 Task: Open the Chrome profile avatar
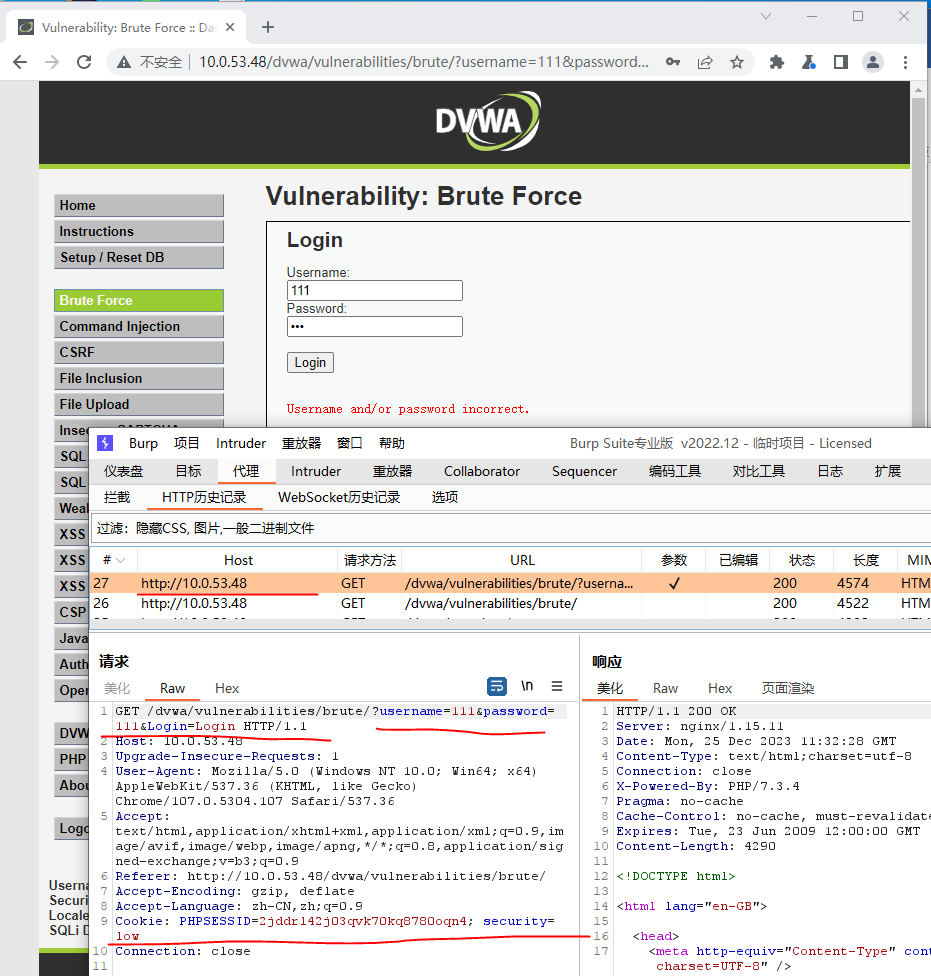tap(873, 62)
